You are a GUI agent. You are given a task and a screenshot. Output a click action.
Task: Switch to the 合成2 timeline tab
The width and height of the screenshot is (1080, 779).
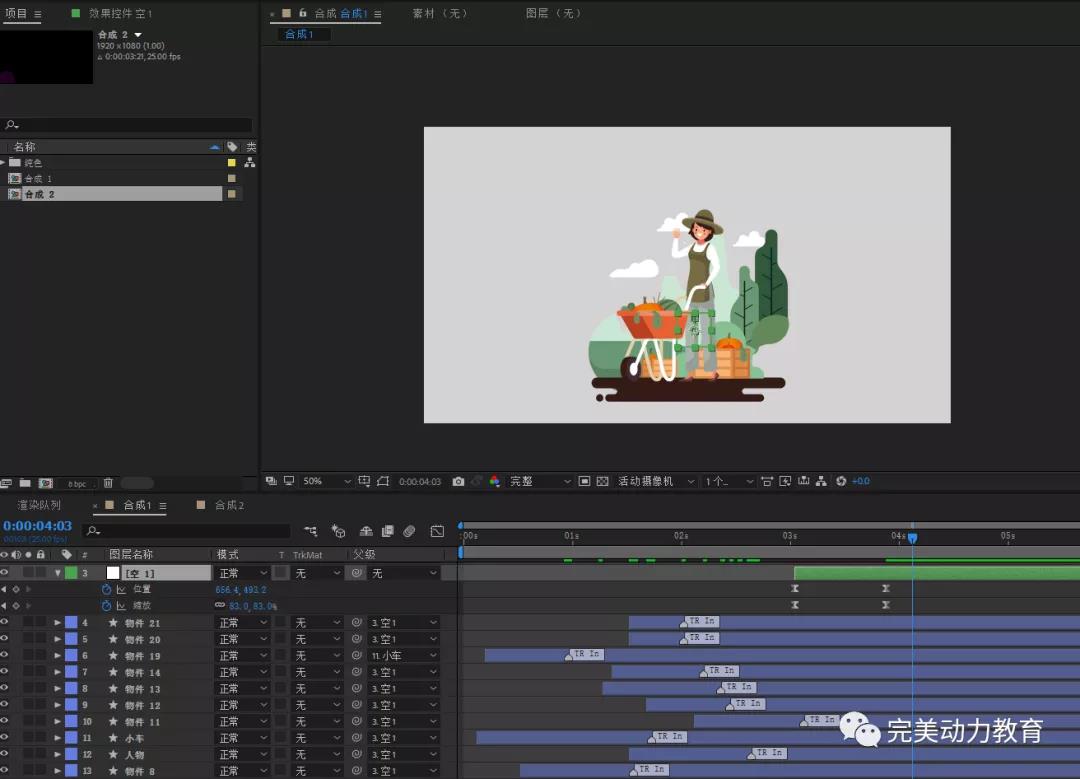(229, 506)
